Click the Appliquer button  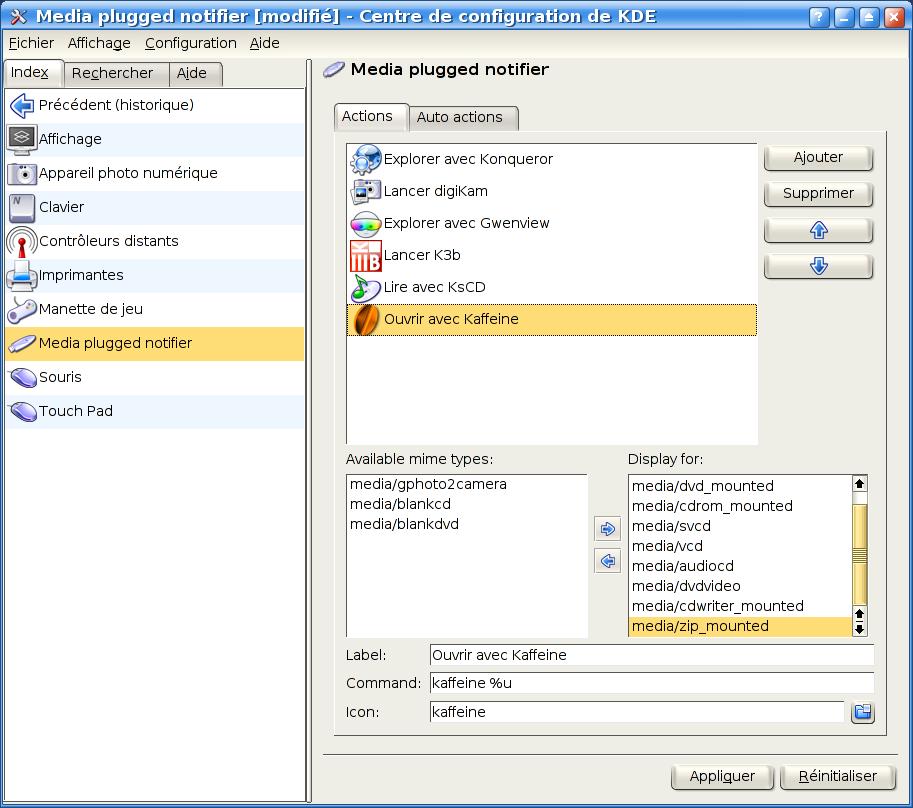point(722,776)
